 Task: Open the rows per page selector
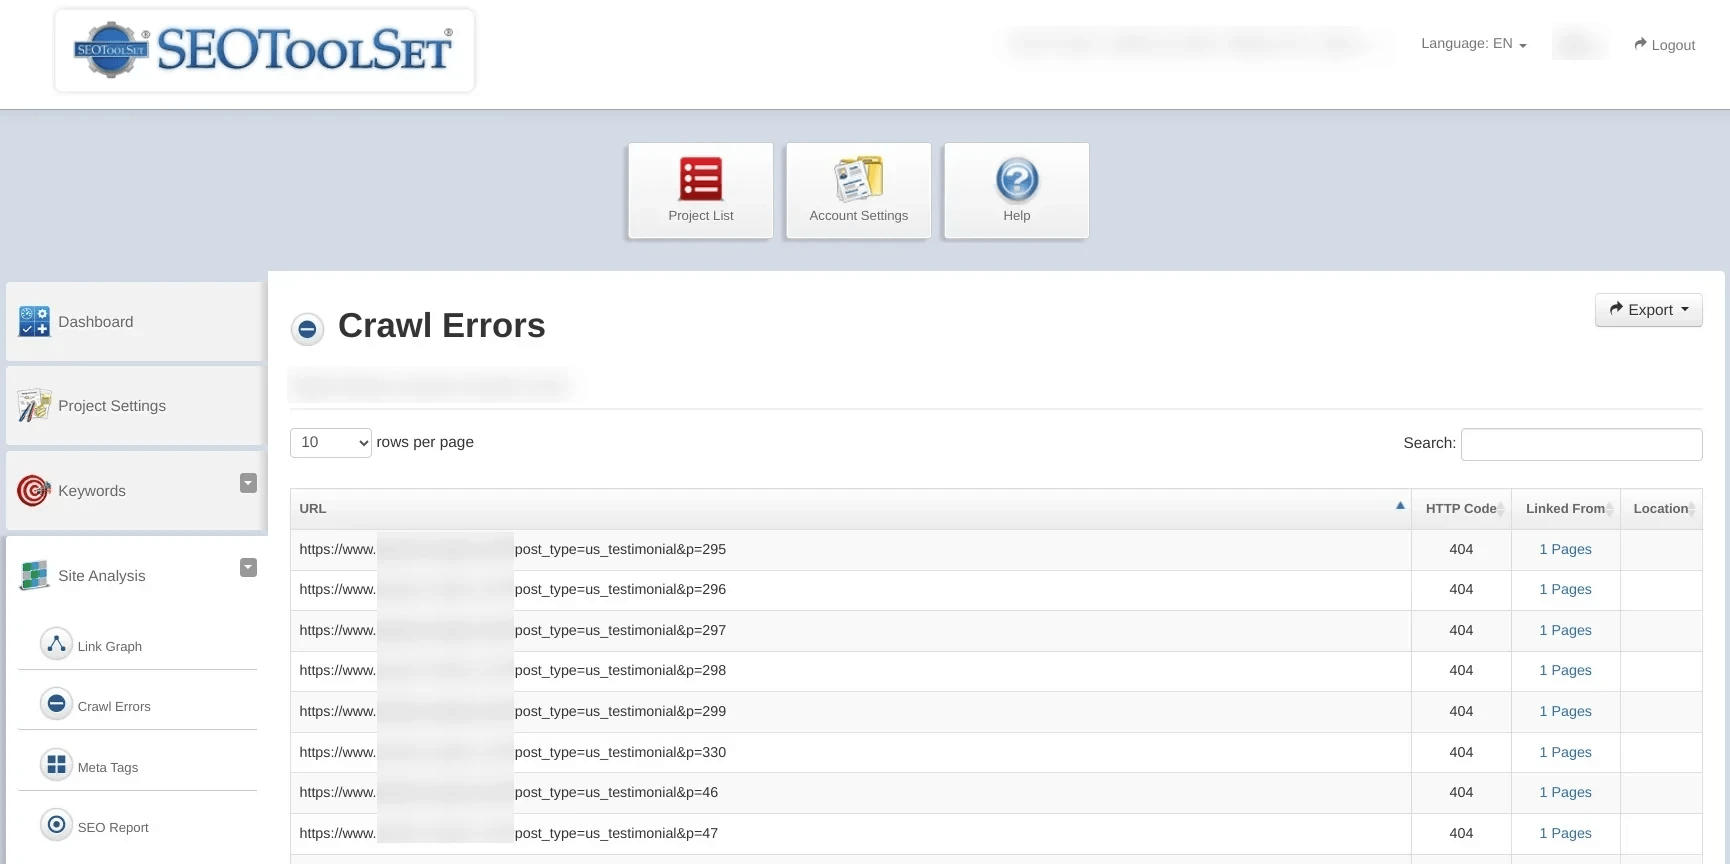pyautogui.click(x=331, y=442)
